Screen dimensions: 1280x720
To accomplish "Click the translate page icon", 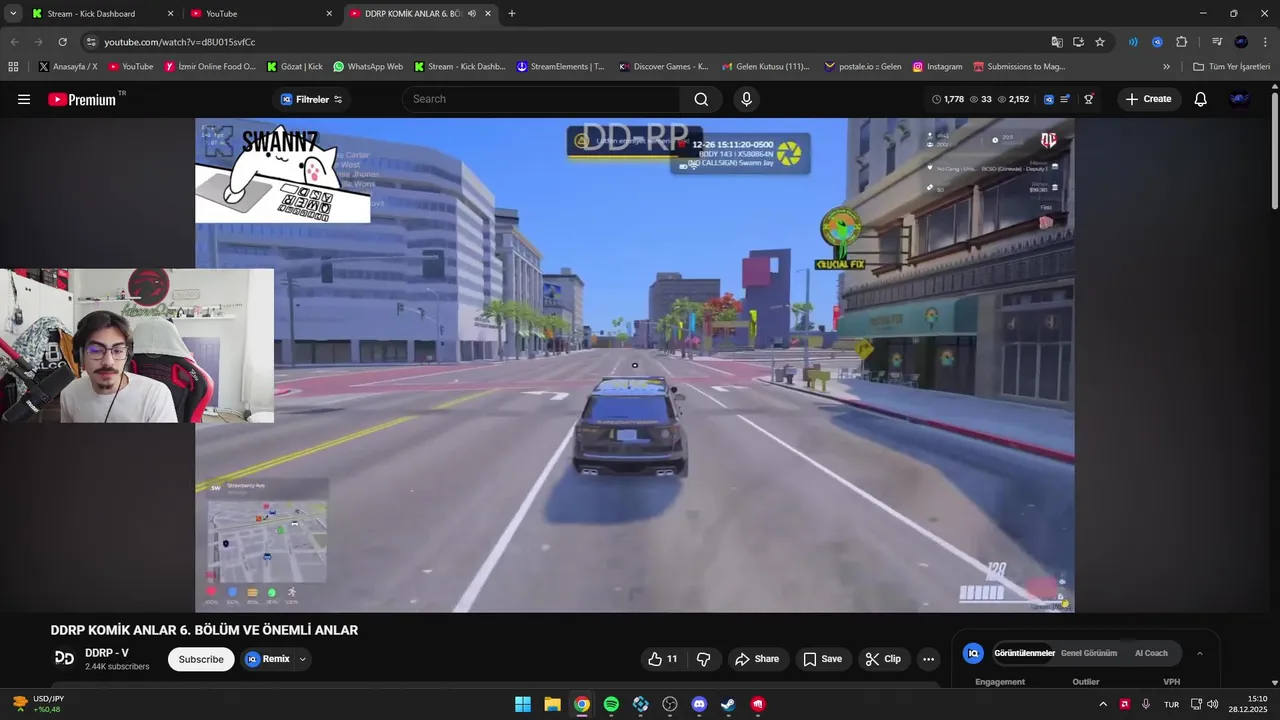I will pyautogui.click(x=1057, y=42).
